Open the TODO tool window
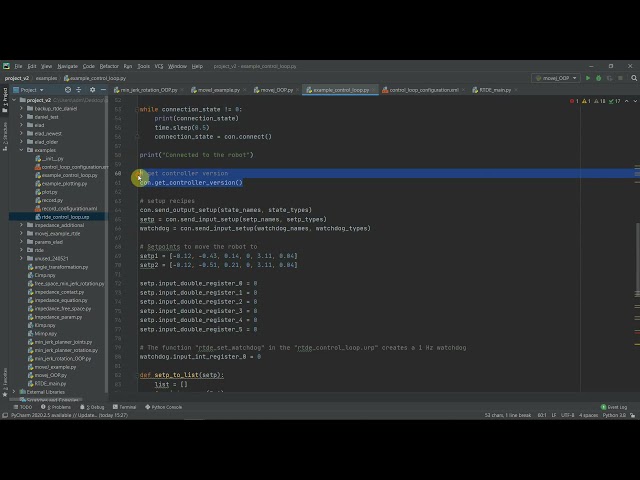640x480 pixels. click(23, 407)
